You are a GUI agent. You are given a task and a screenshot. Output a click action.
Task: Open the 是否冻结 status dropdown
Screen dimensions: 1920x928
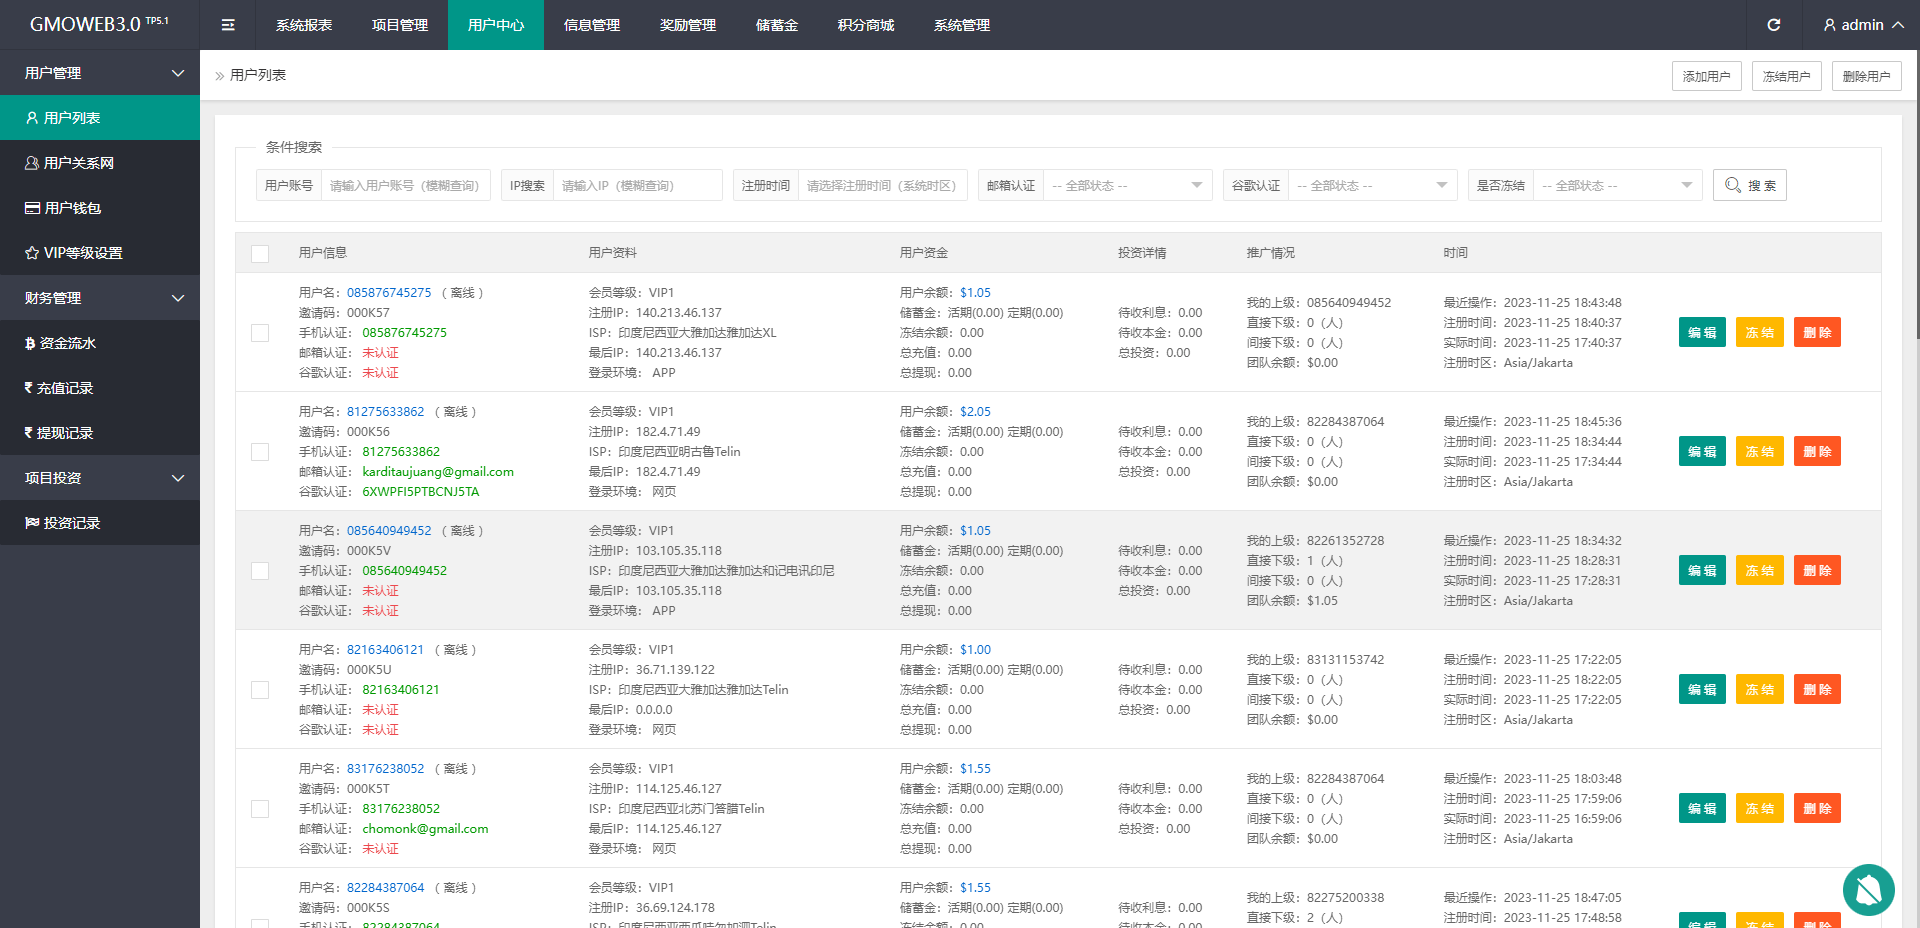pyautogui.click(x=1617, y=185)
